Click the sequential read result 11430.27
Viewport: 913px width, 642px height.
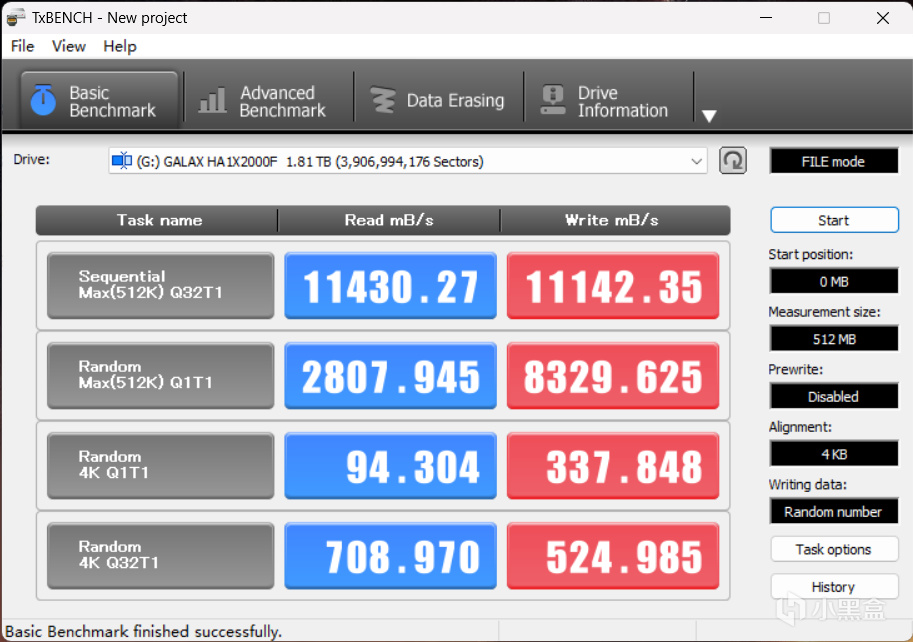point(391,285)
